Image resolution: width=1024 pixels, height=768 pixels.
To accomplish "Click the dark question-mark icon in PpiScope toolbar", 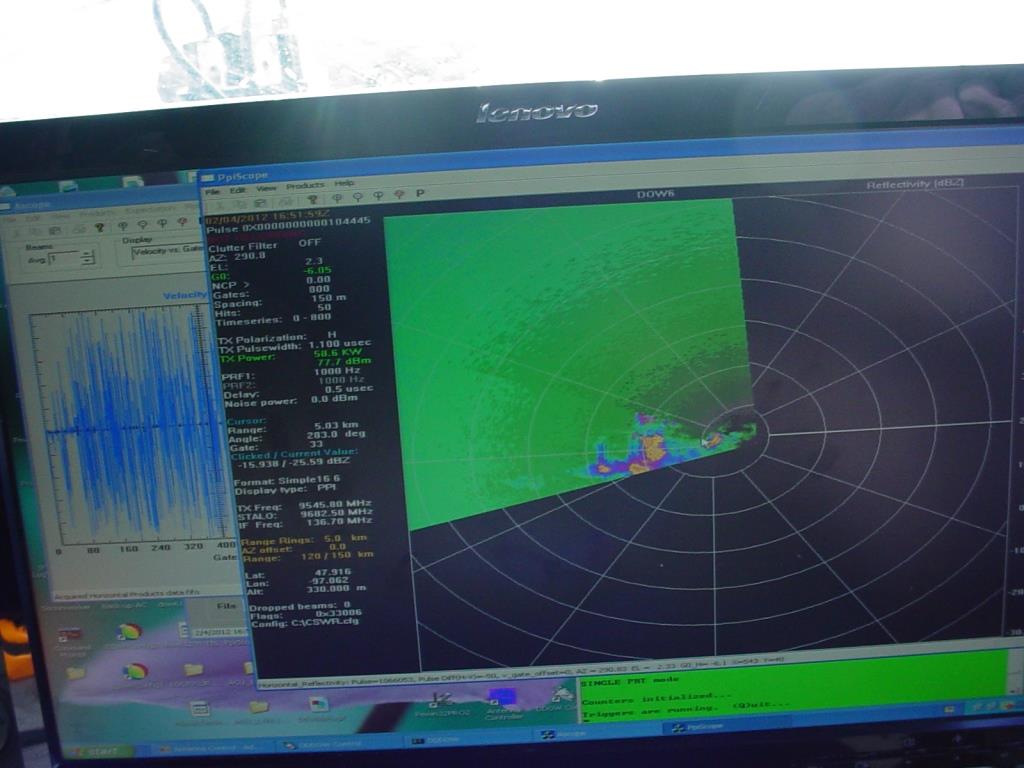I will pos(312,199).
